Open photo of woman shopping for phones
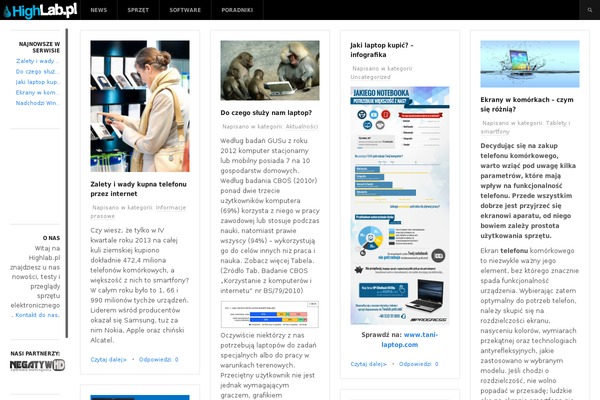Image resolution: width=600 pixels, height=400 pixels. point(140,106)
